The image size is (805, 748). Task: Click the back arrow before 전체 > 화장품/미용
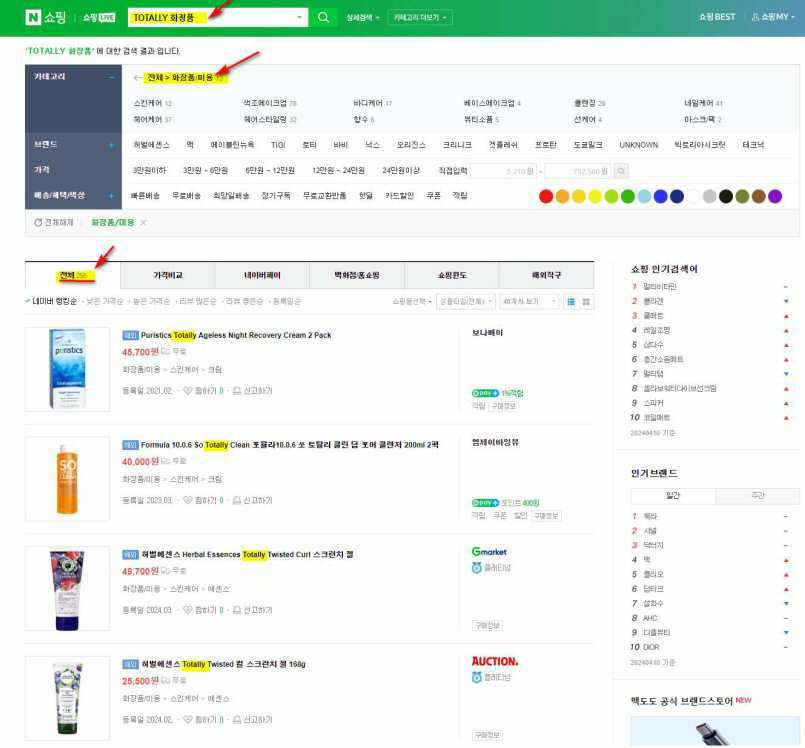pos(137,78)
